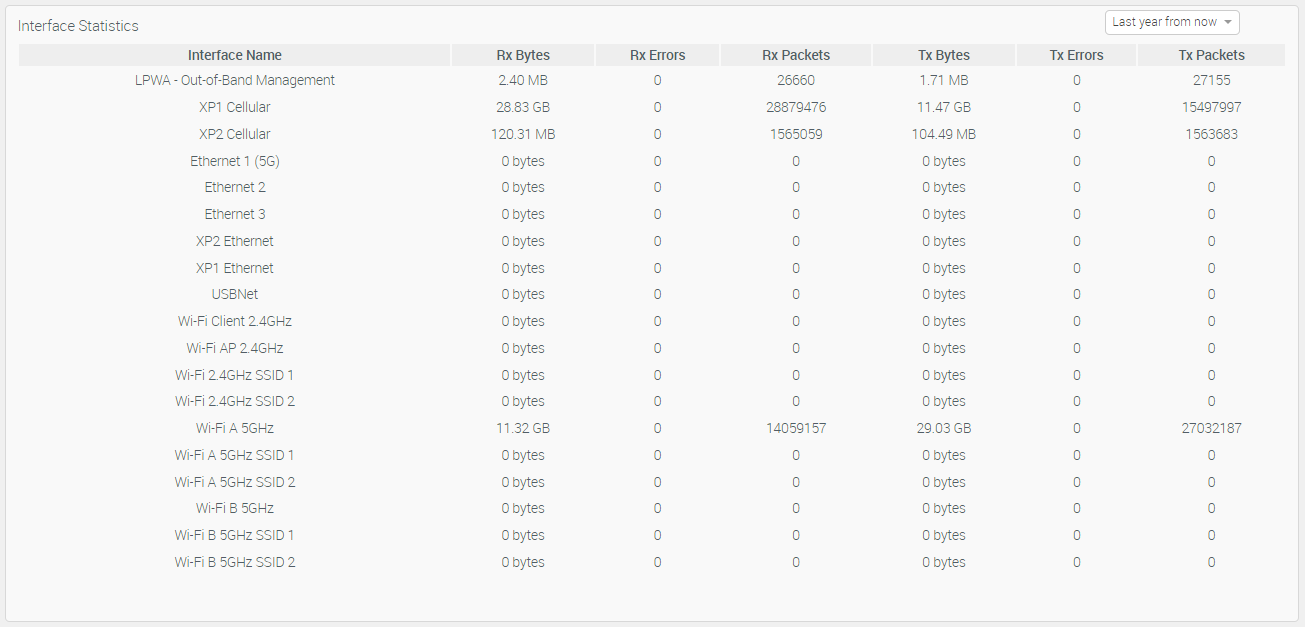Click the Interface Statistics panel title
This screenshot has height=627, width=1305.
pos(78,26)
